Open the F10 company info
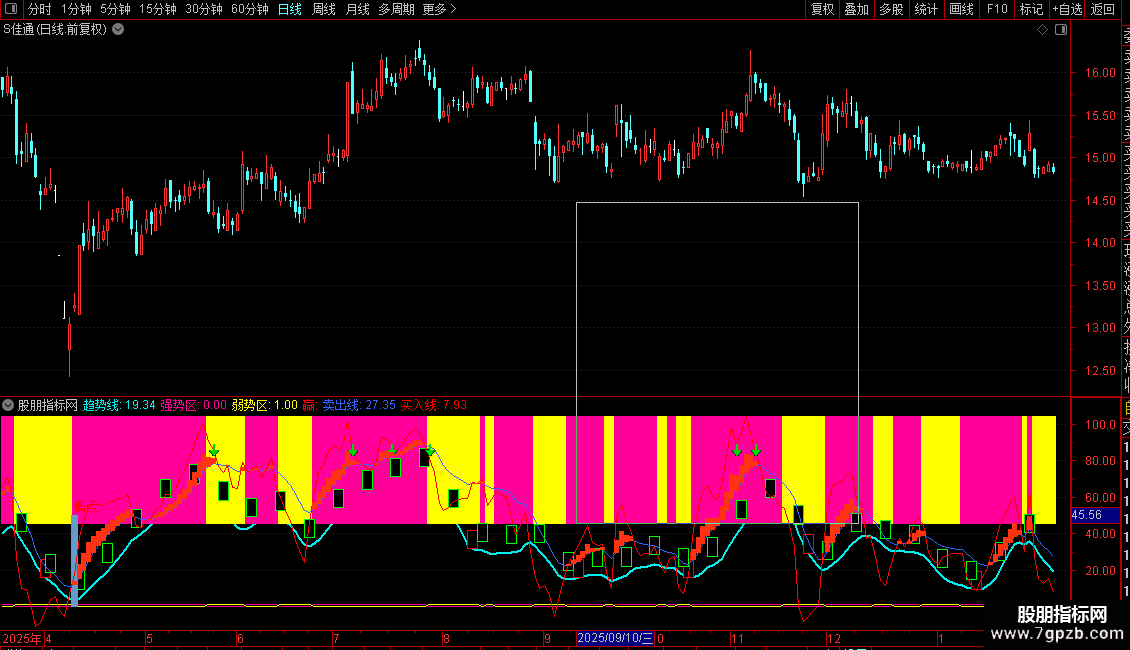Screen dimensions: 1130x650 [997, 9]
